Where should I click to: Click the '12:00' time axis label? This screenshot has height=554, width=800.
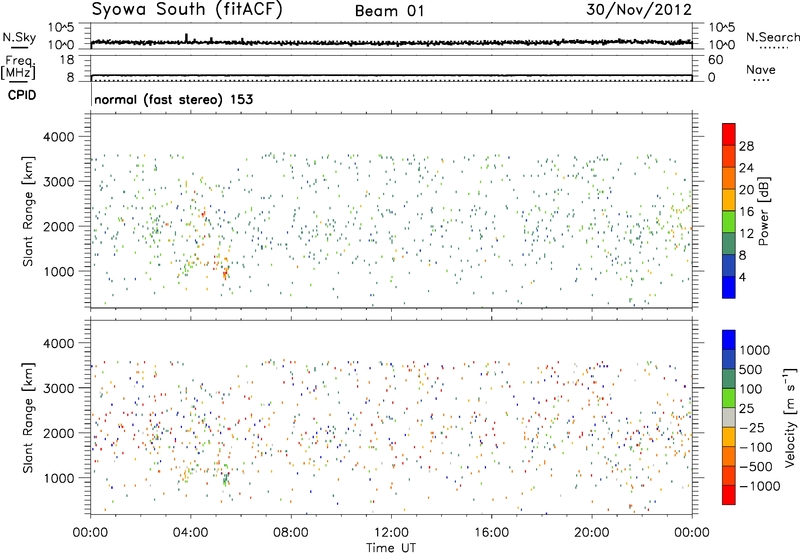coord(391,533)
